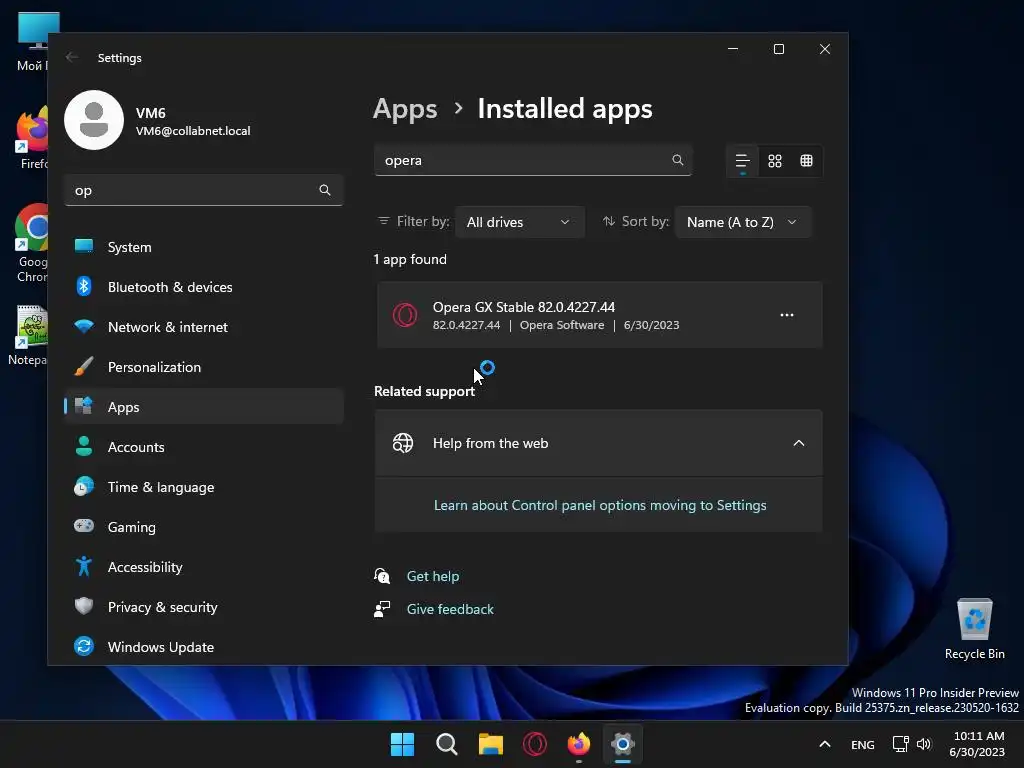Viewport: 1024px width, 768px height.
Task: Open Privacy & security settings
Action: coord(204,607)
